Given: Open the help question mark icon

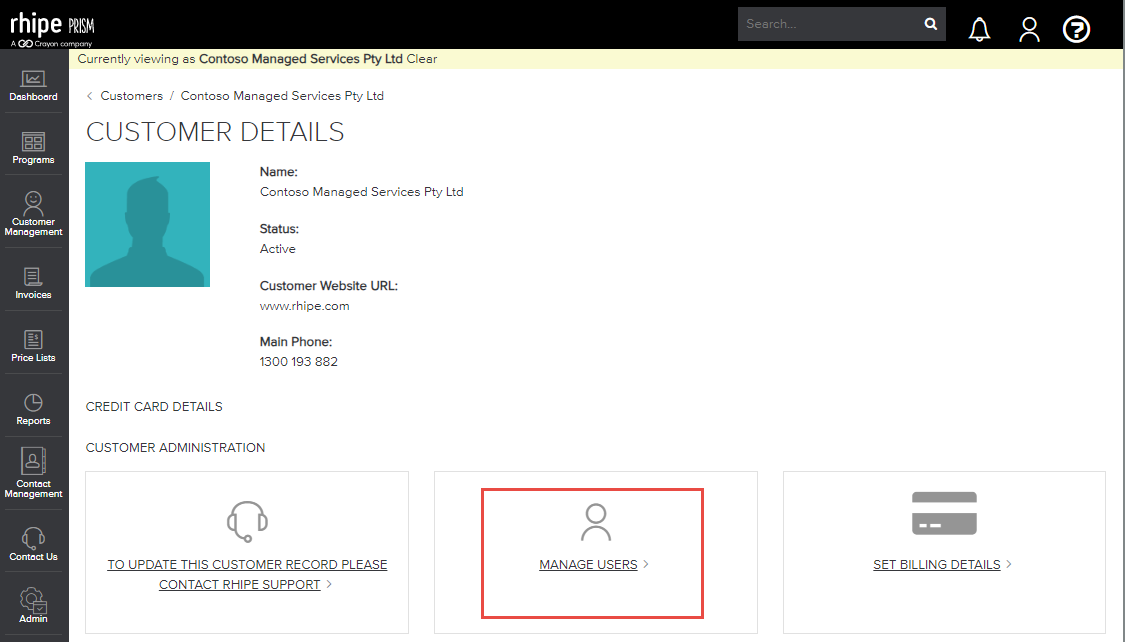Looking at the screenshot, I should pos(1076,29).
